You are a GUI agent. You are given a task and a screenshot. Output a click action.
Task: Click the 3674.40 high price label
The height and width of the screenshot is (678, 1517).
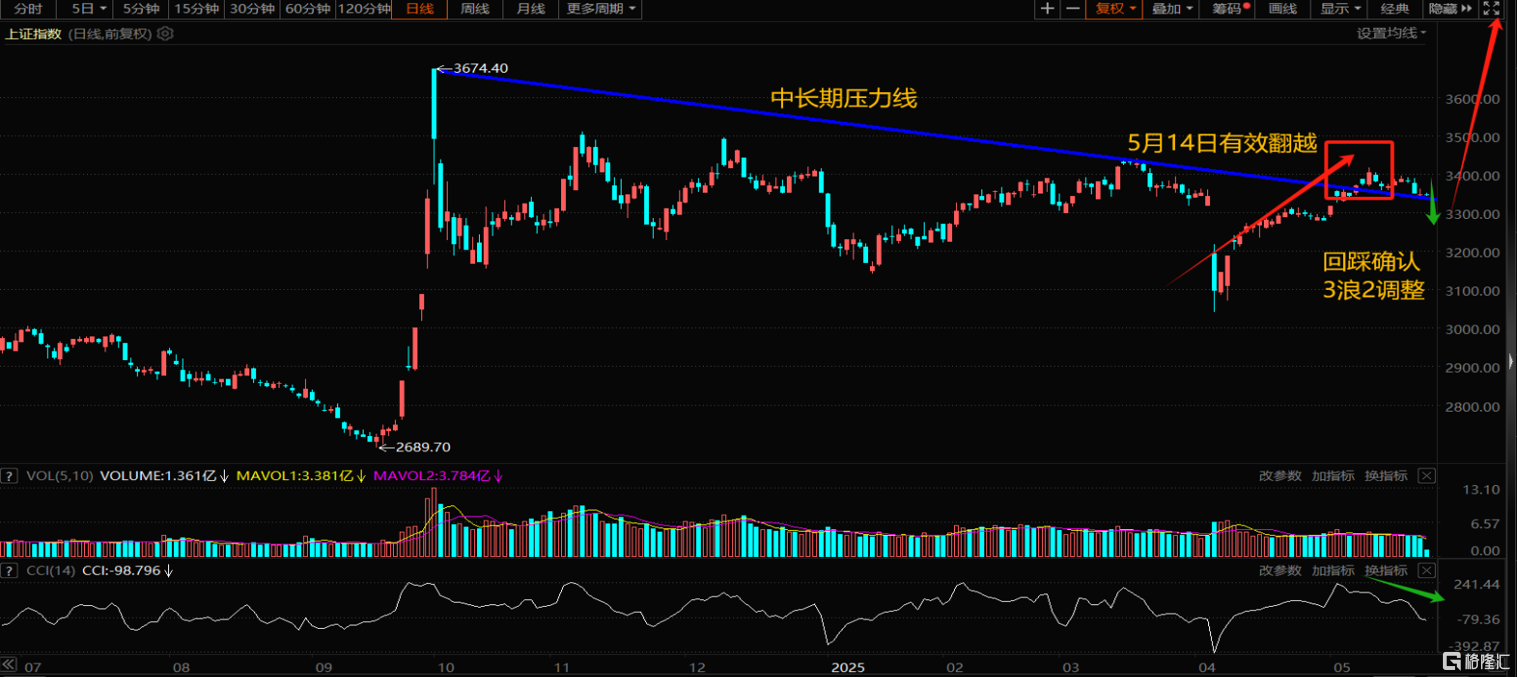(x=480, y=68)
